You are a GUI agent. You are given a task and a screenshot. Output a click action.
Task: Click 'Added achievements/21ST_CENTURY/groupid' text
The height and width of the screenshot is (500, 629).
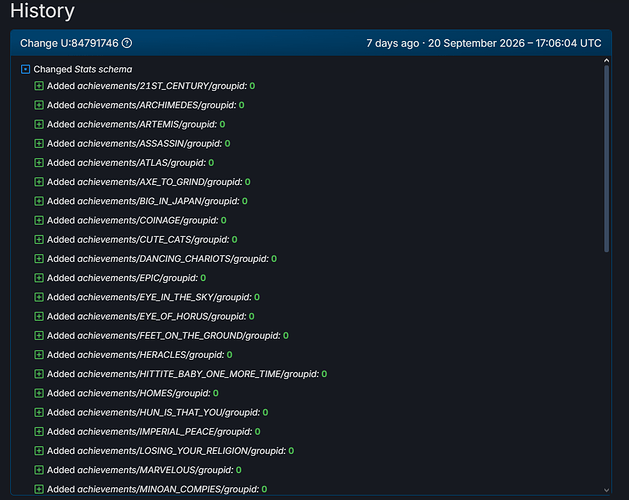(146, 86)
